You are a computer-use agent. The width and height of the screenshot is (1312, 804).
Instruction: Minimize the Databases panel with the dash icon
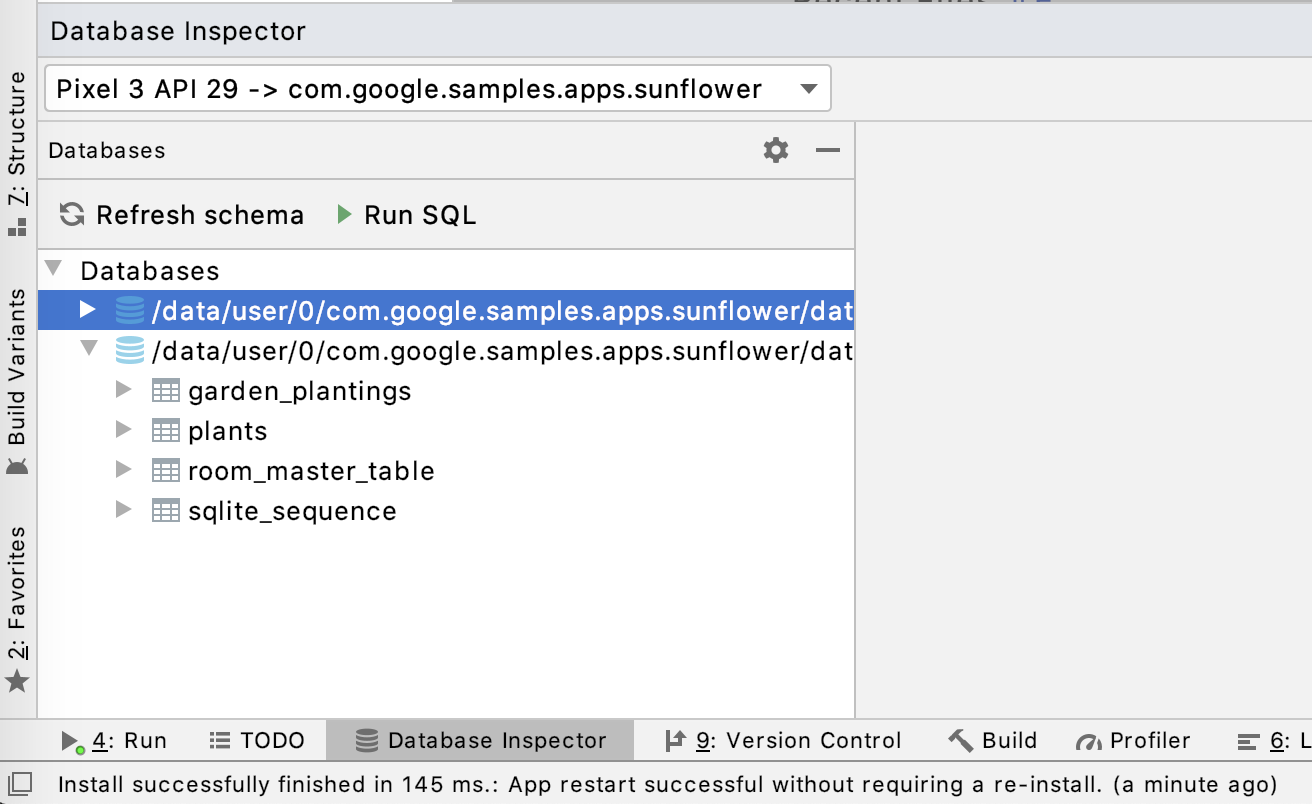point(827,151)
